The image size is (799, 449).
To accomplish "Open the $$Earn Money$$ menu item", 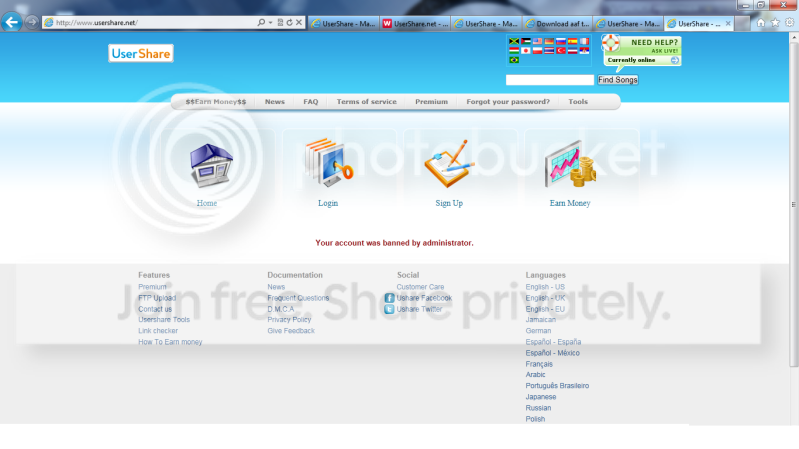I will coord(216,102).
